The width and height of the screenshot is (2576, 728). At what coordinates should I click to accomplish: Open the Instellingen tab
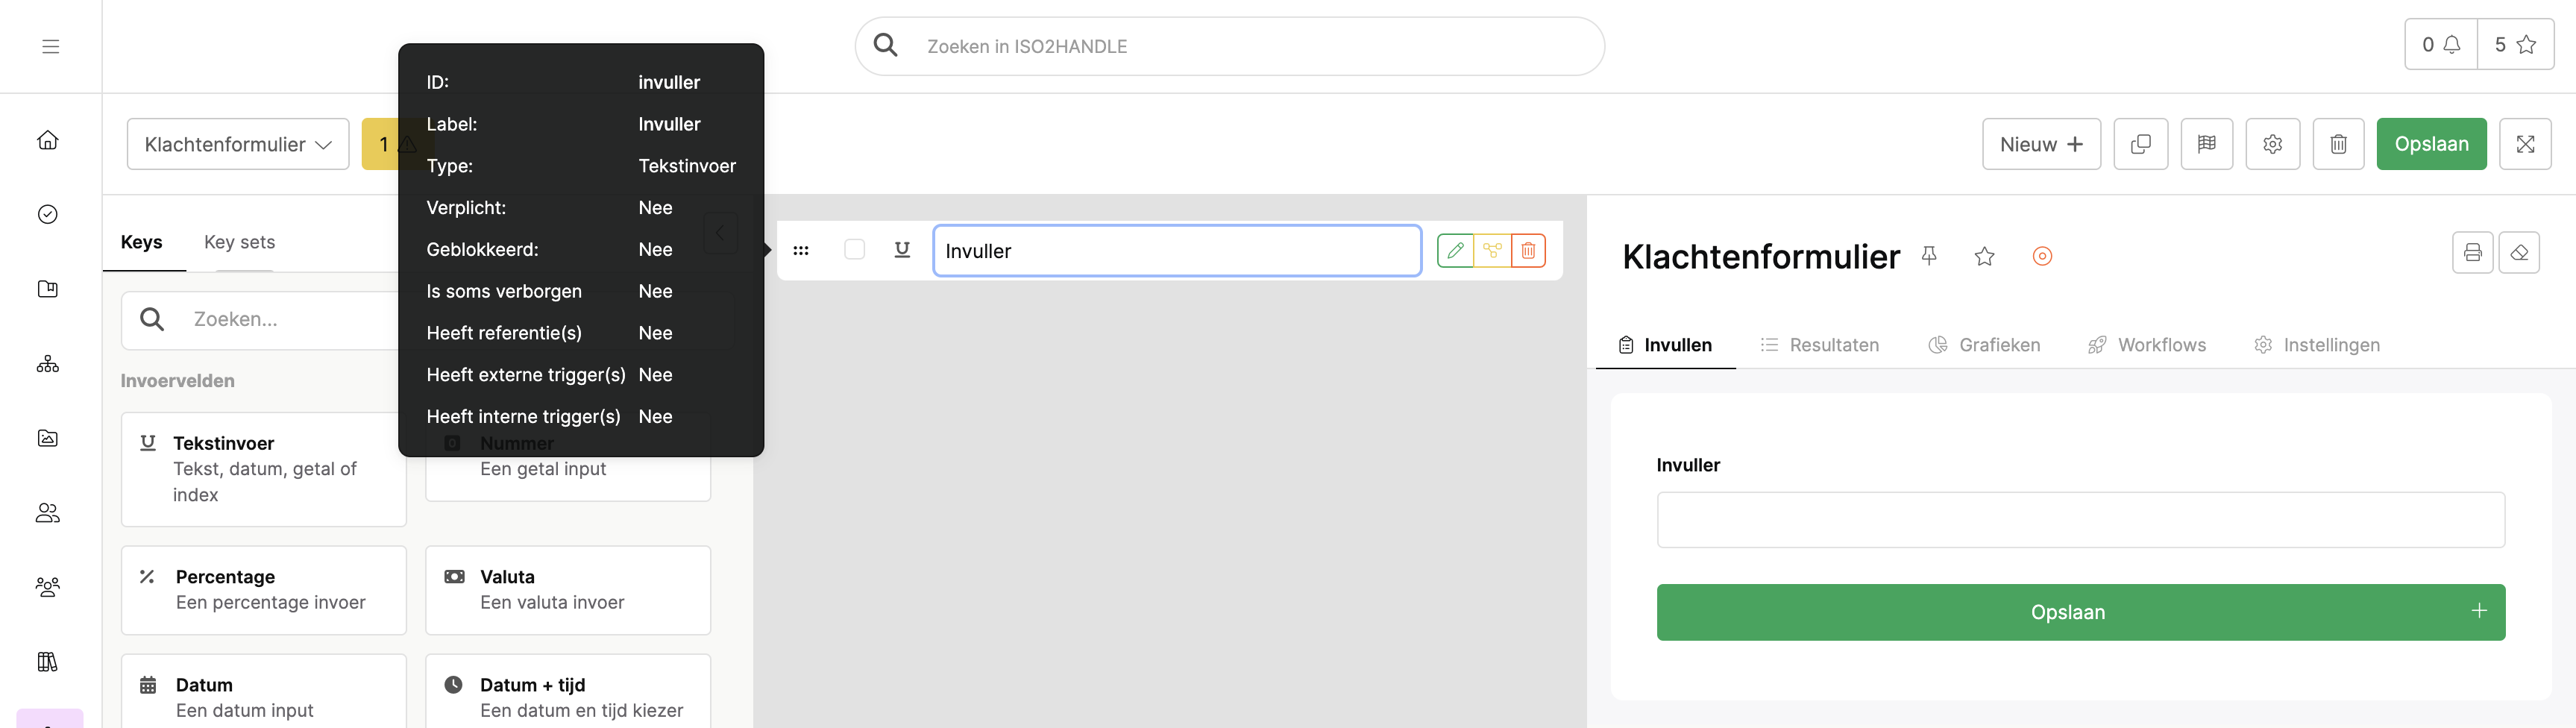coord(2317,345)
